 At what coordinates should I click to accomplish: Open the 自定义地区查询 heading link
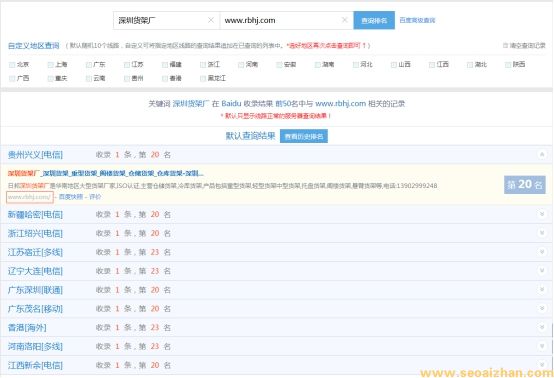tap(34, 46)
